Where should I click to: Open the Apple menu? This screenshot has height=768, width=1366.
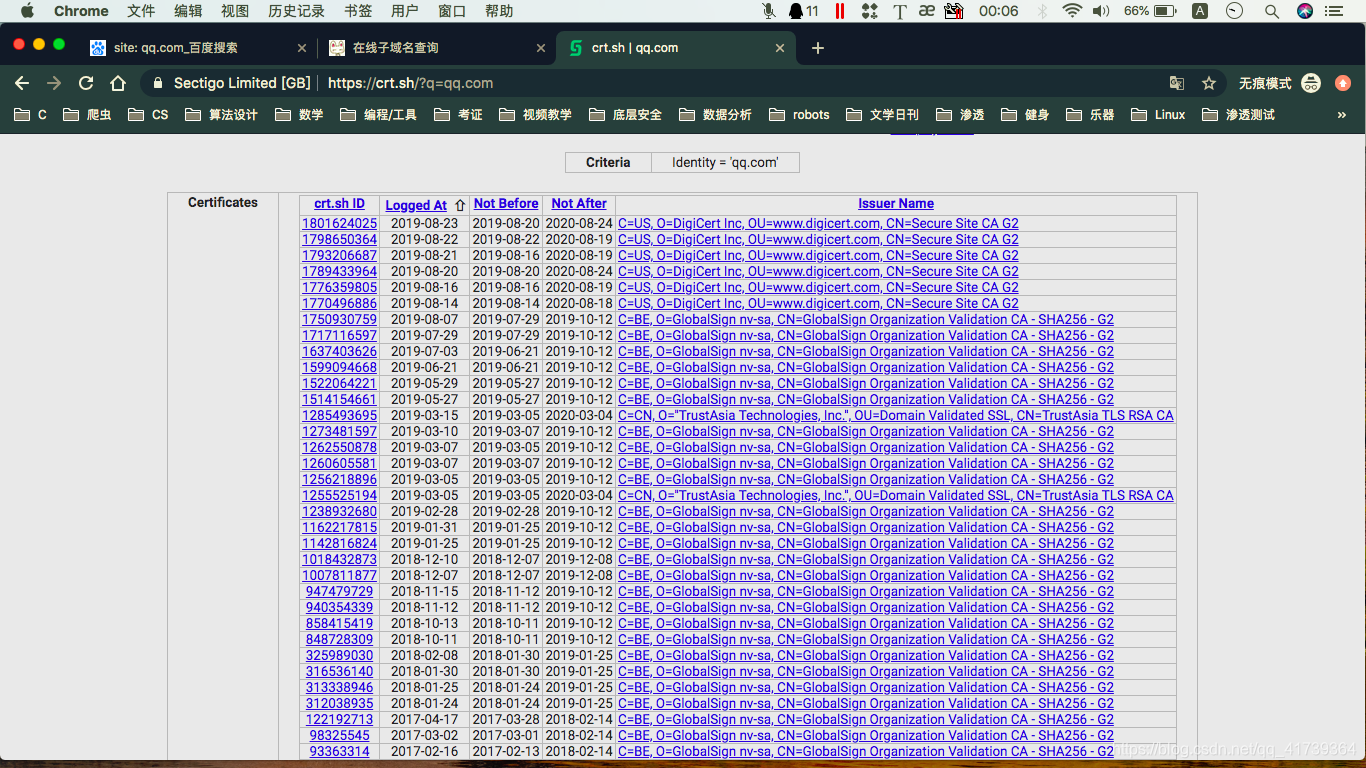pyautogui.click(x=27, y=11)
